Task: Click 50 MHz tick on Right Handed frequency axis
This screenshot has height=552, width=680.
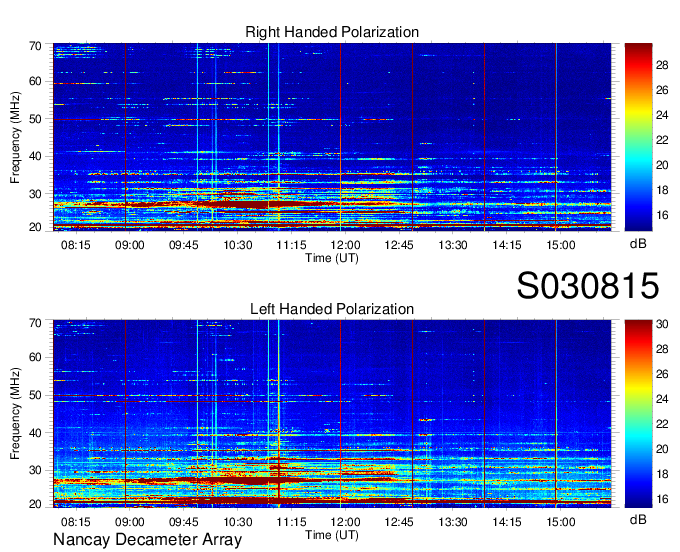Action: (x=35, y=119)
